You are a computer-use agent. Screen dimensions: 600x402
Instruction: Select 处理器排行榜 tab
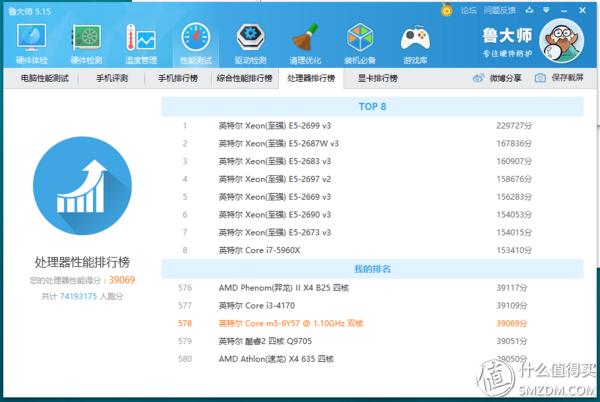click(x=311, y=78)
